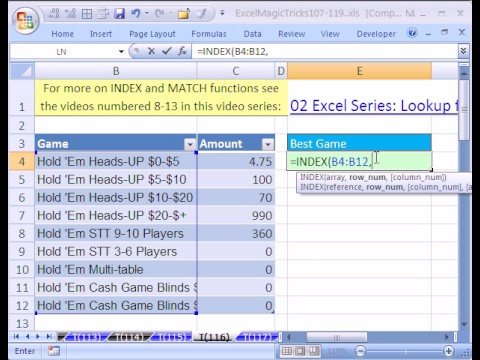Open the Data ribbon tab

tap(252, 34)
